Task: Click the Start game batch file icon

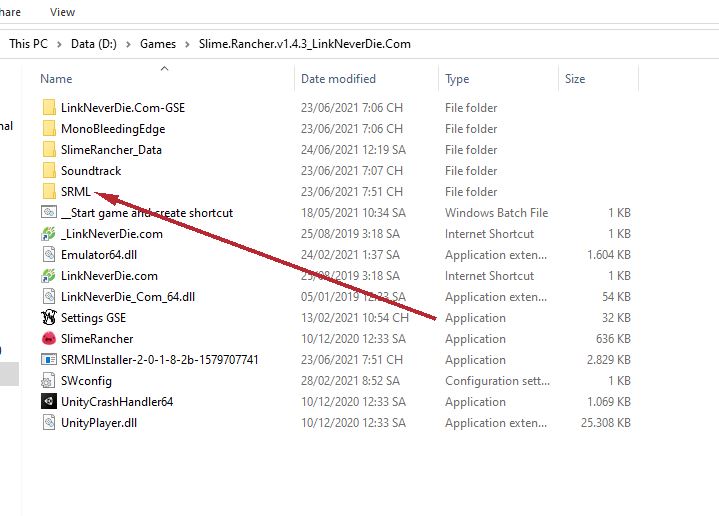Action: (49, 213)
